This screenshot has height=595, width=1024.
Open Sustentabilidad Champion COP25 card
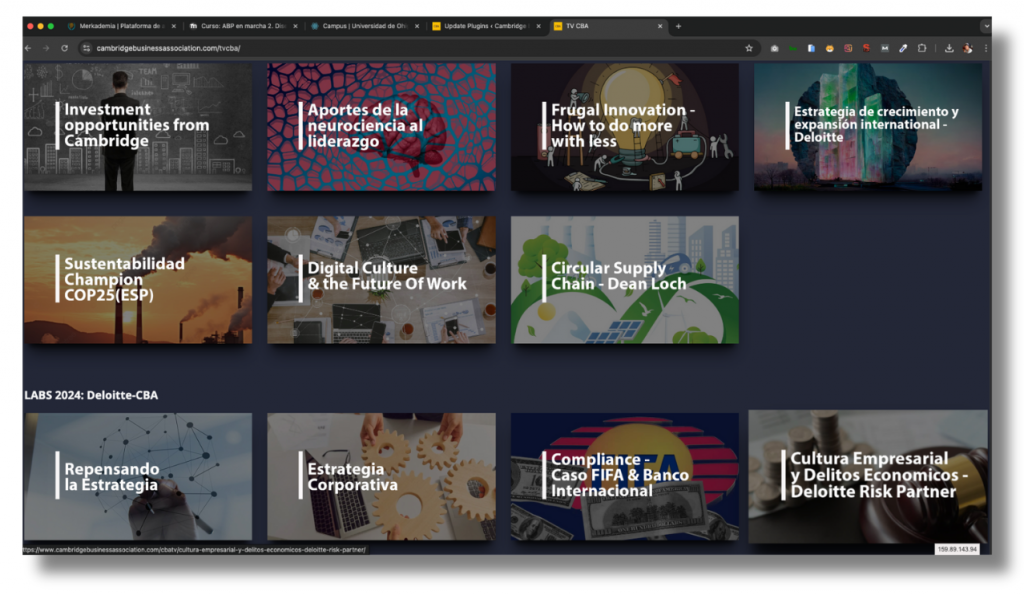[138, 280]
